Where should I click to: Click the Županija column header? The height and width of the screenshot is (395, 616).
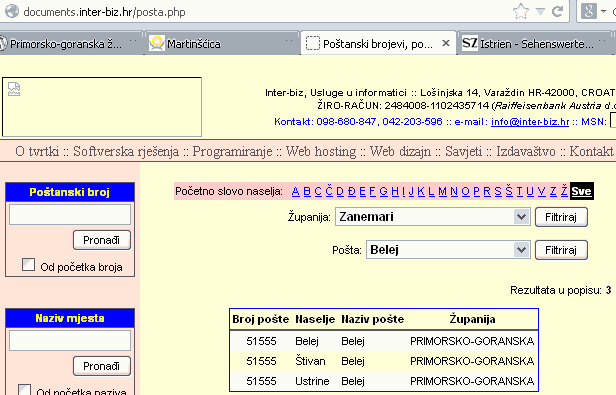tap(472, 319)
